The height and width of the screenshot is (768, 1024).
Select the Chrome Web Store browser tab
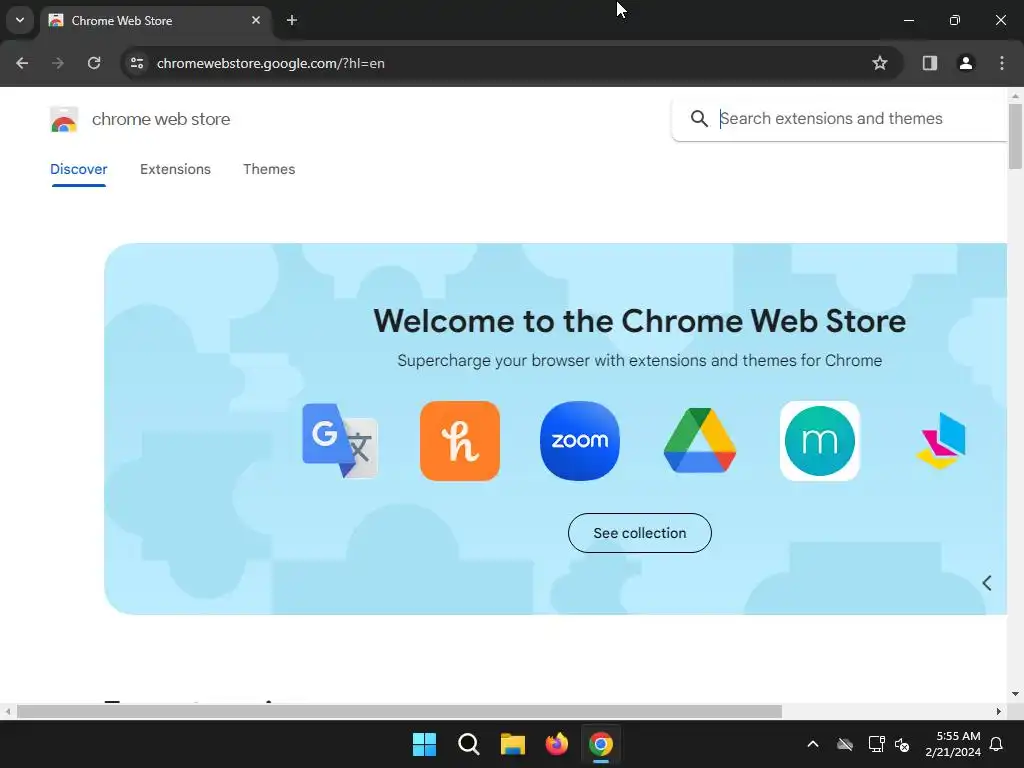[x=155, y=20]
